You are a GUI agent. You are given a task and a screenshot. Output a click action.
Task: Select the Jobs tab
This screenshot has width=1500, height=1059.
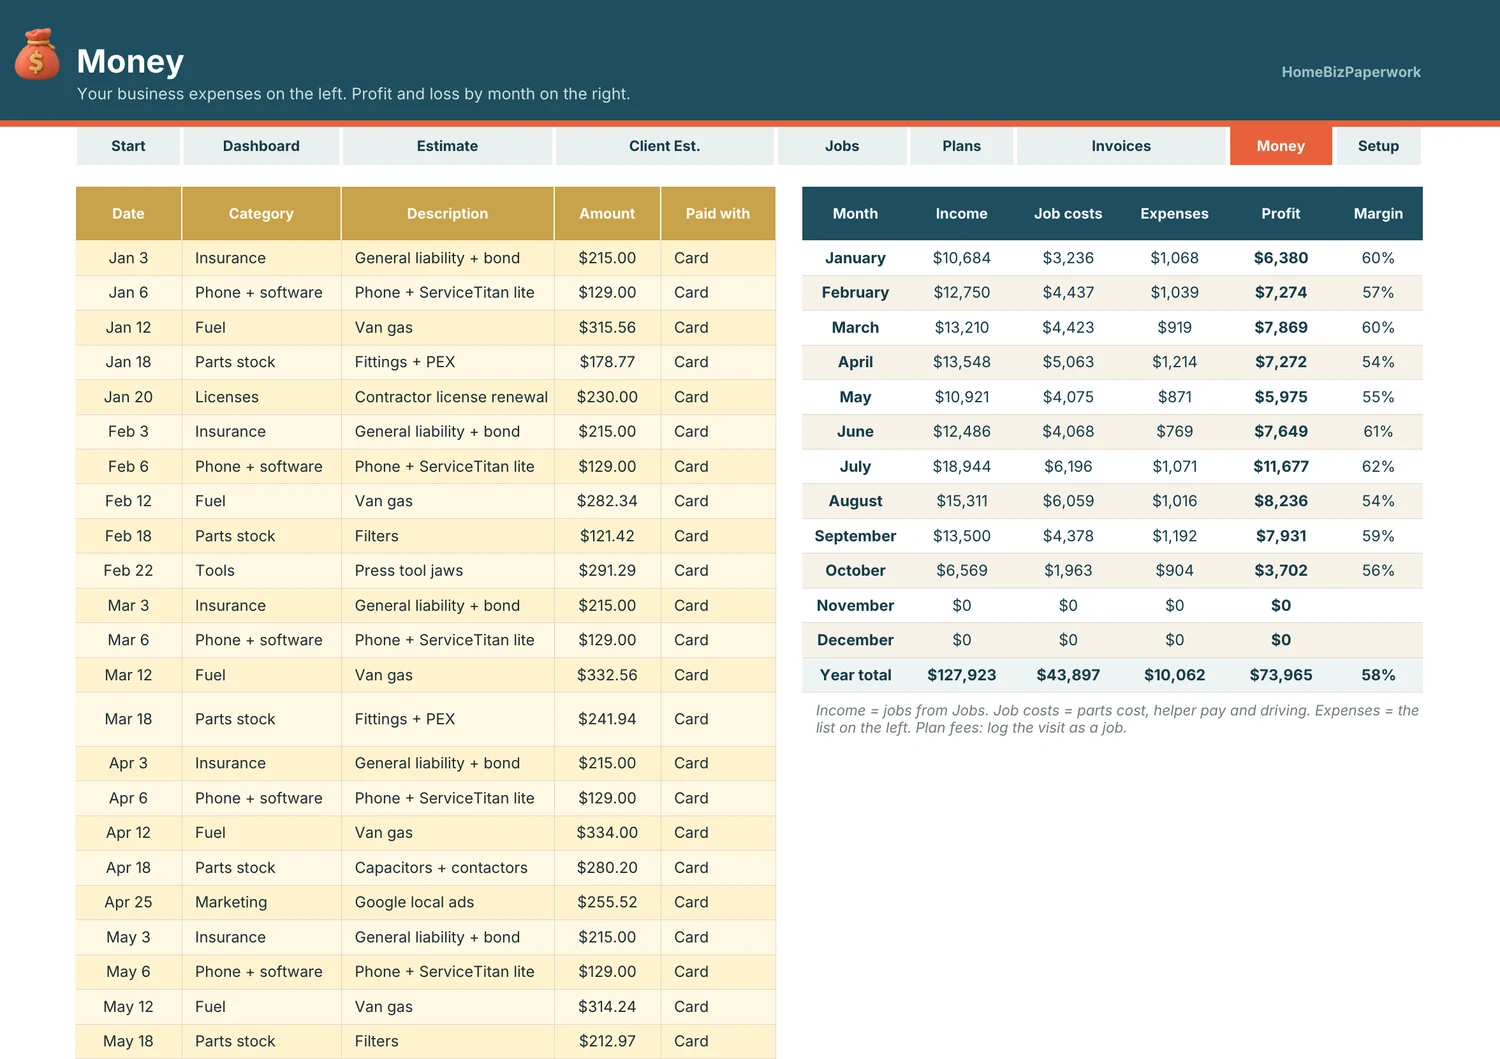pos(842,146)
